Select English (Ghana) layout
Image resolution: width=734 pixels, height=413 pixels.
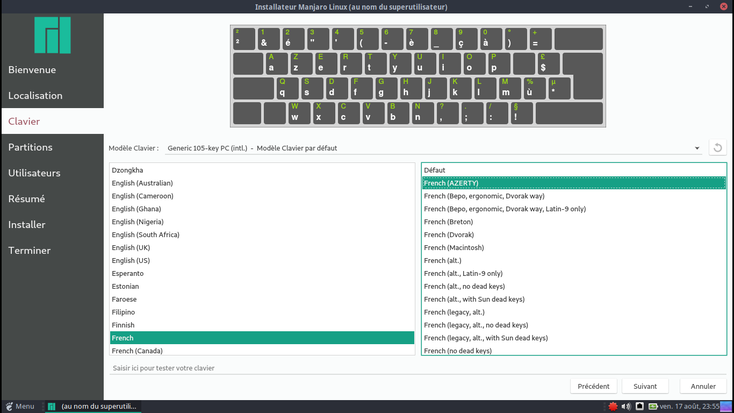pyautogui.click(x=262, y=209)
